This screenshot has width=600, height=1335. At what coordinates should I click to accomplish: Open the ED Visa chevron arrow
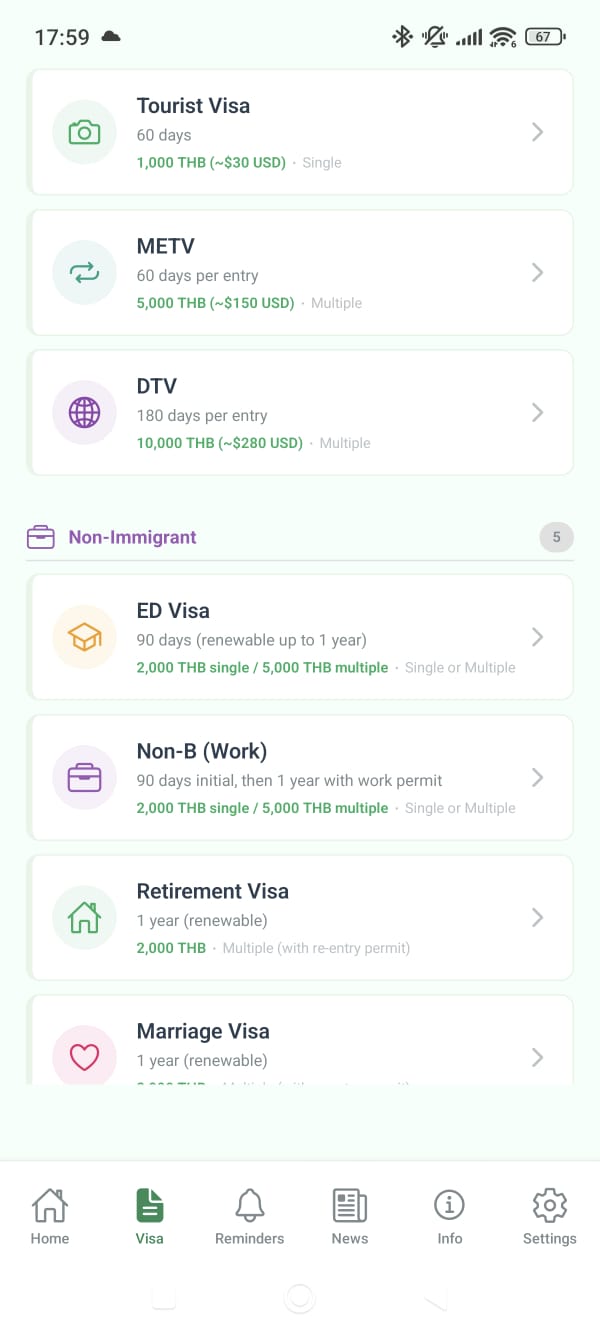[537, 637]
